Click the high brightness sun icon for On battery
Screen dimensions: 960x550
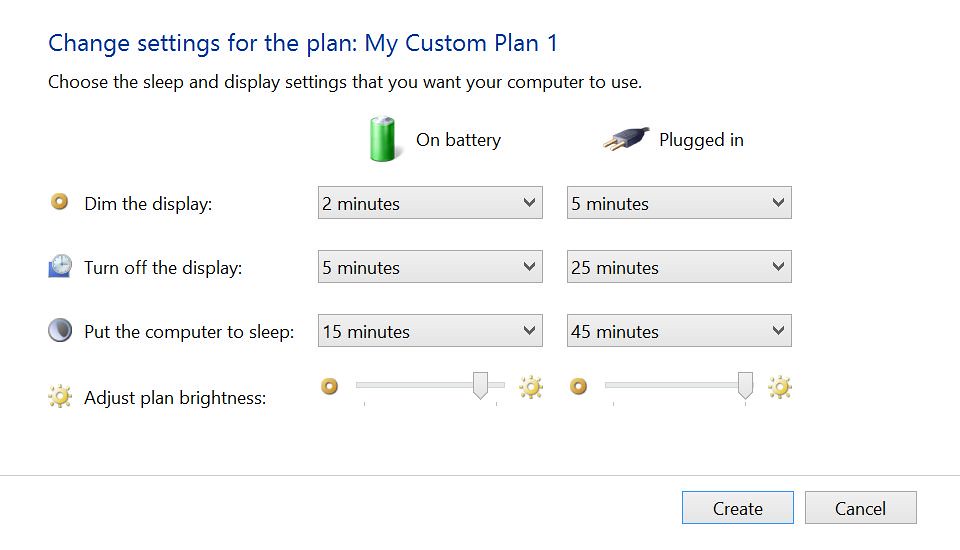tap(530, 386)
